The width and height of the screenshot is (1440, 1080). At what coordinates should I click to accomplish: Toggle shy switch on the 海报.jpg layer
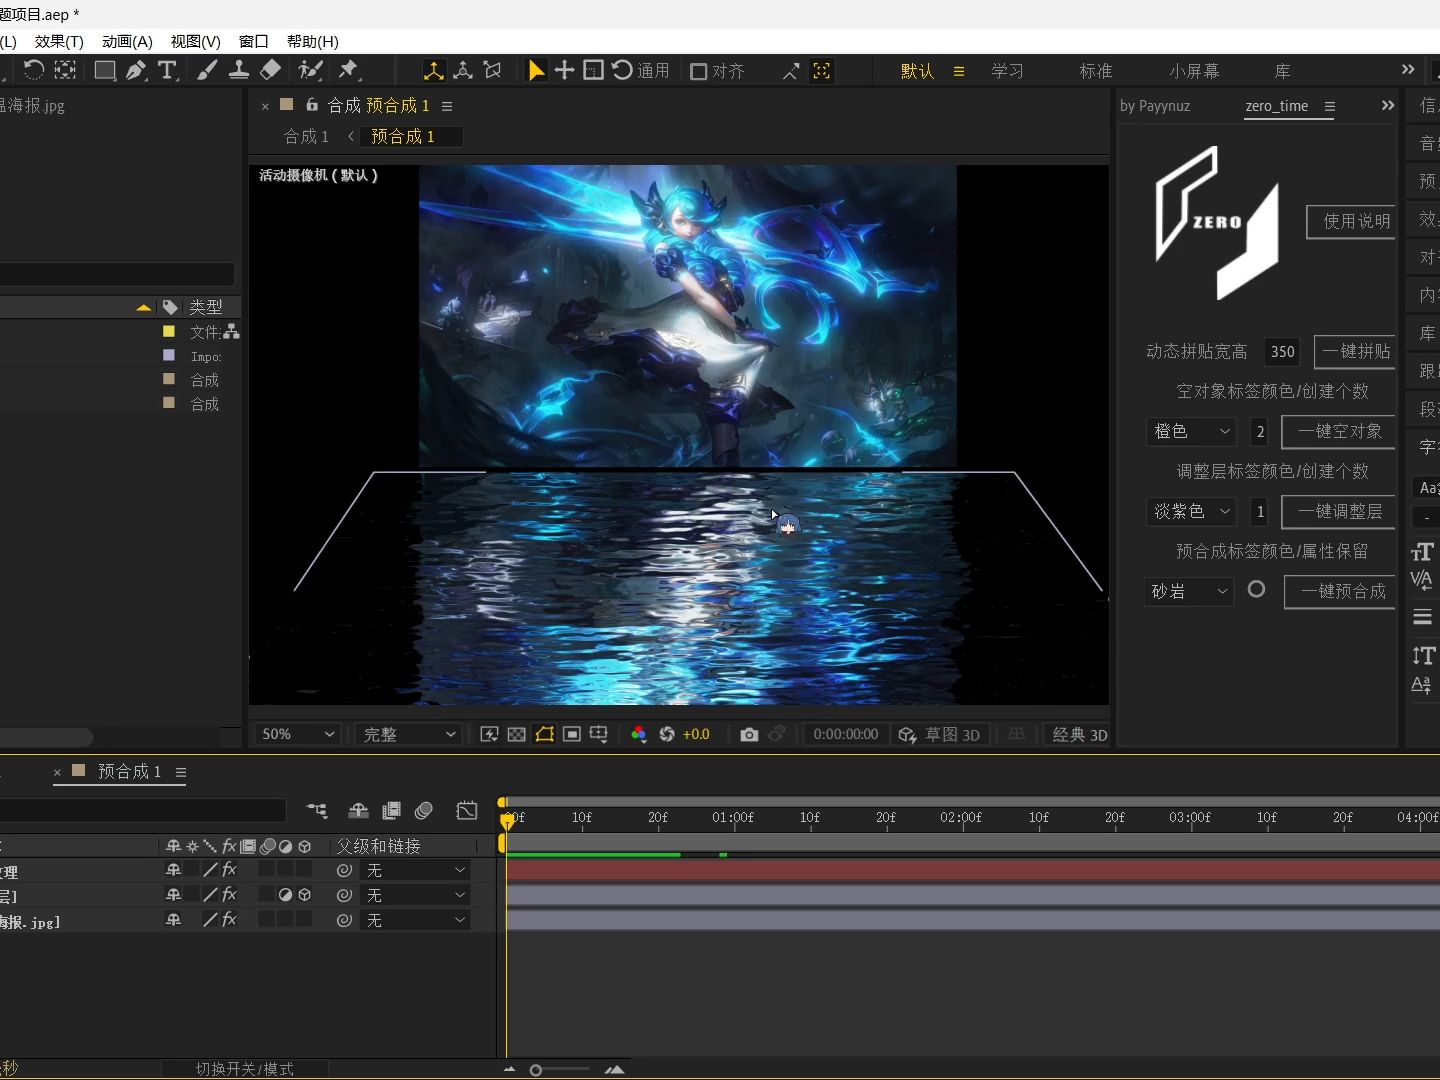pos(173,919)
